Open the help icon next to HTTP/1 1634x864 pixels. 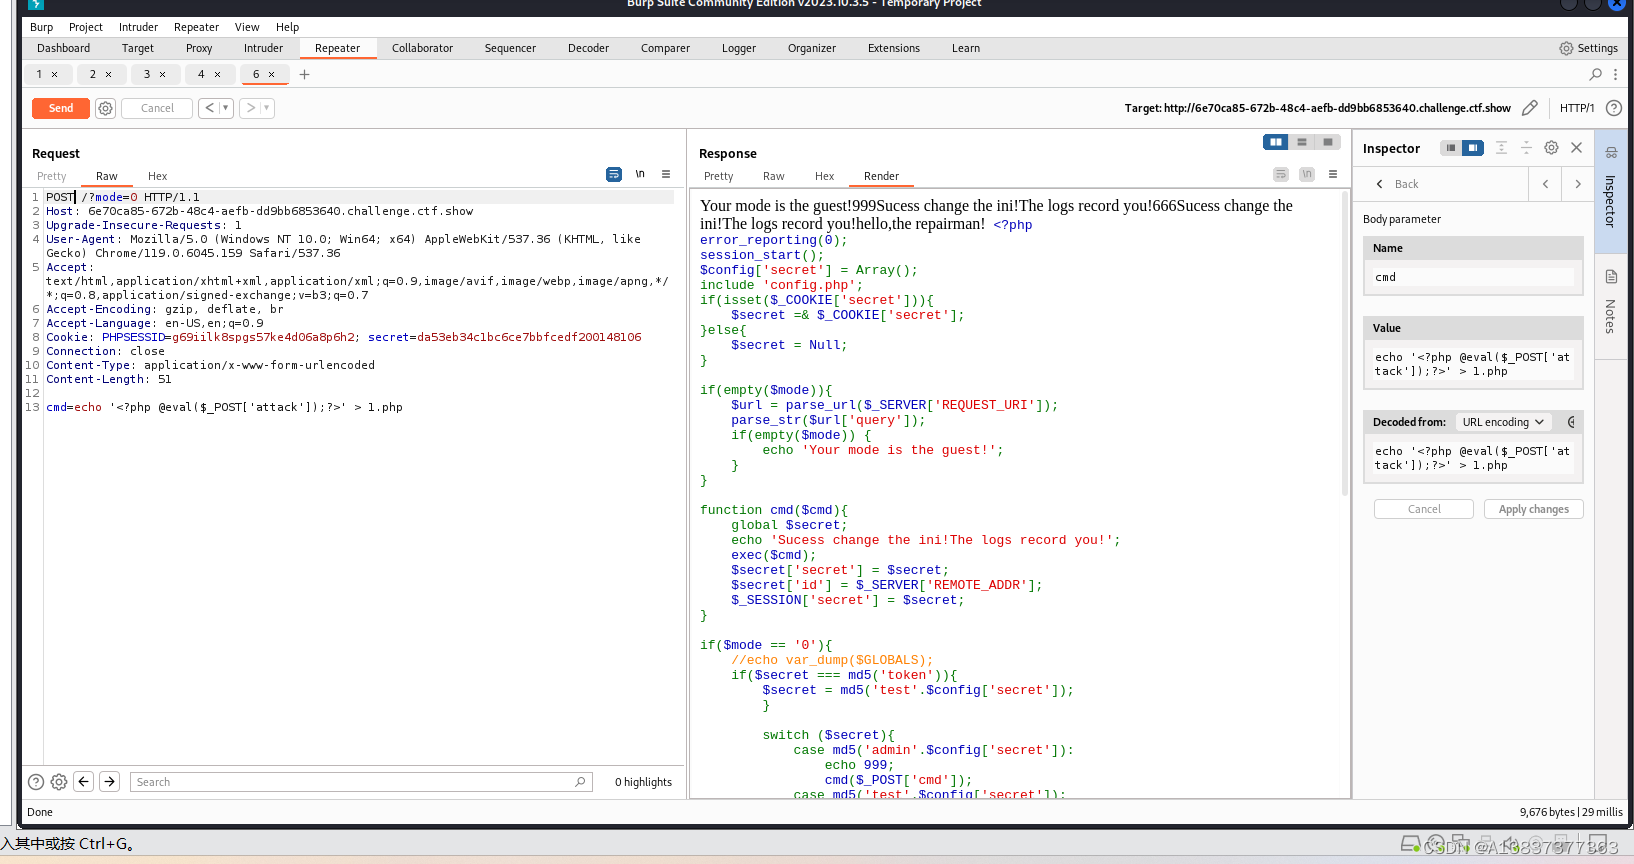(x=1613, y=108)
